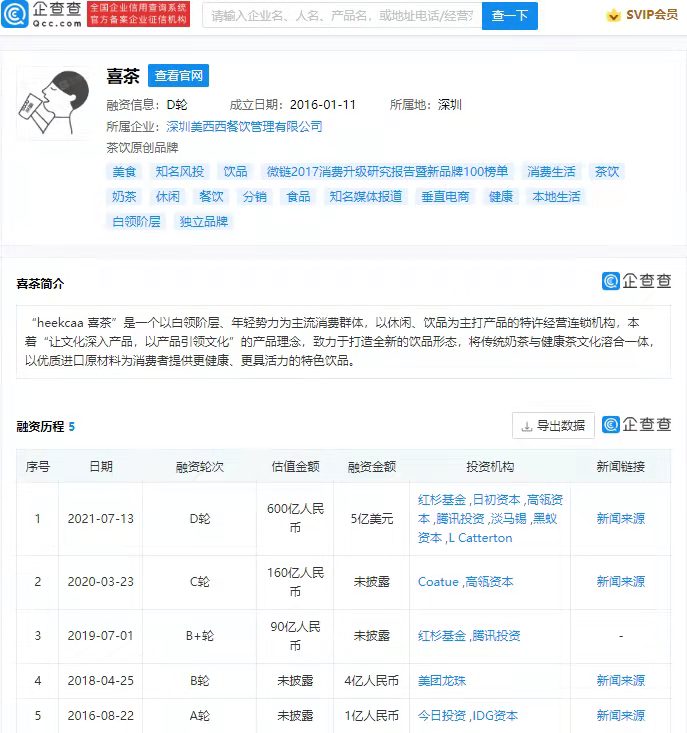Open 新闻来源 for the A轮 round
Screen dimensions: 687x733
(621, 716)
